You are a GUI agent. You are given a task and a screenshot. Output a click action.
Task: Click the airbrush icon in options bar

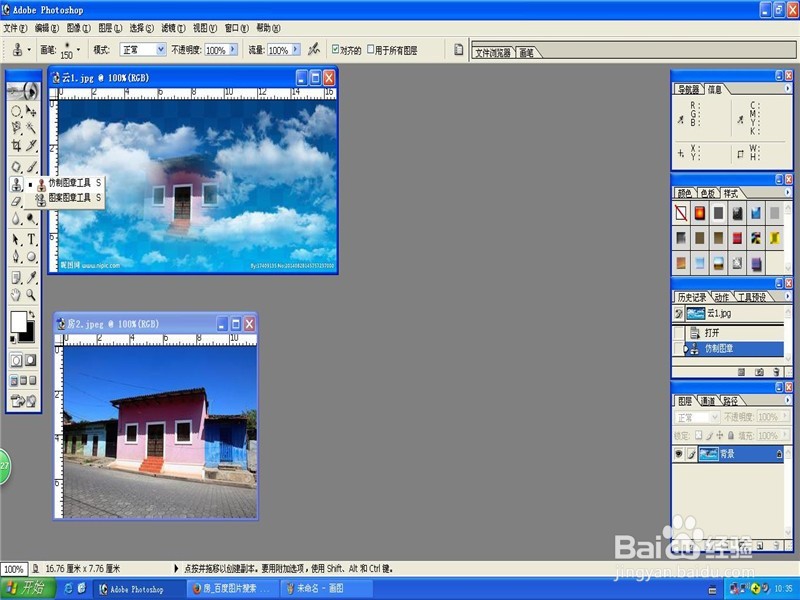coord(313,49)
